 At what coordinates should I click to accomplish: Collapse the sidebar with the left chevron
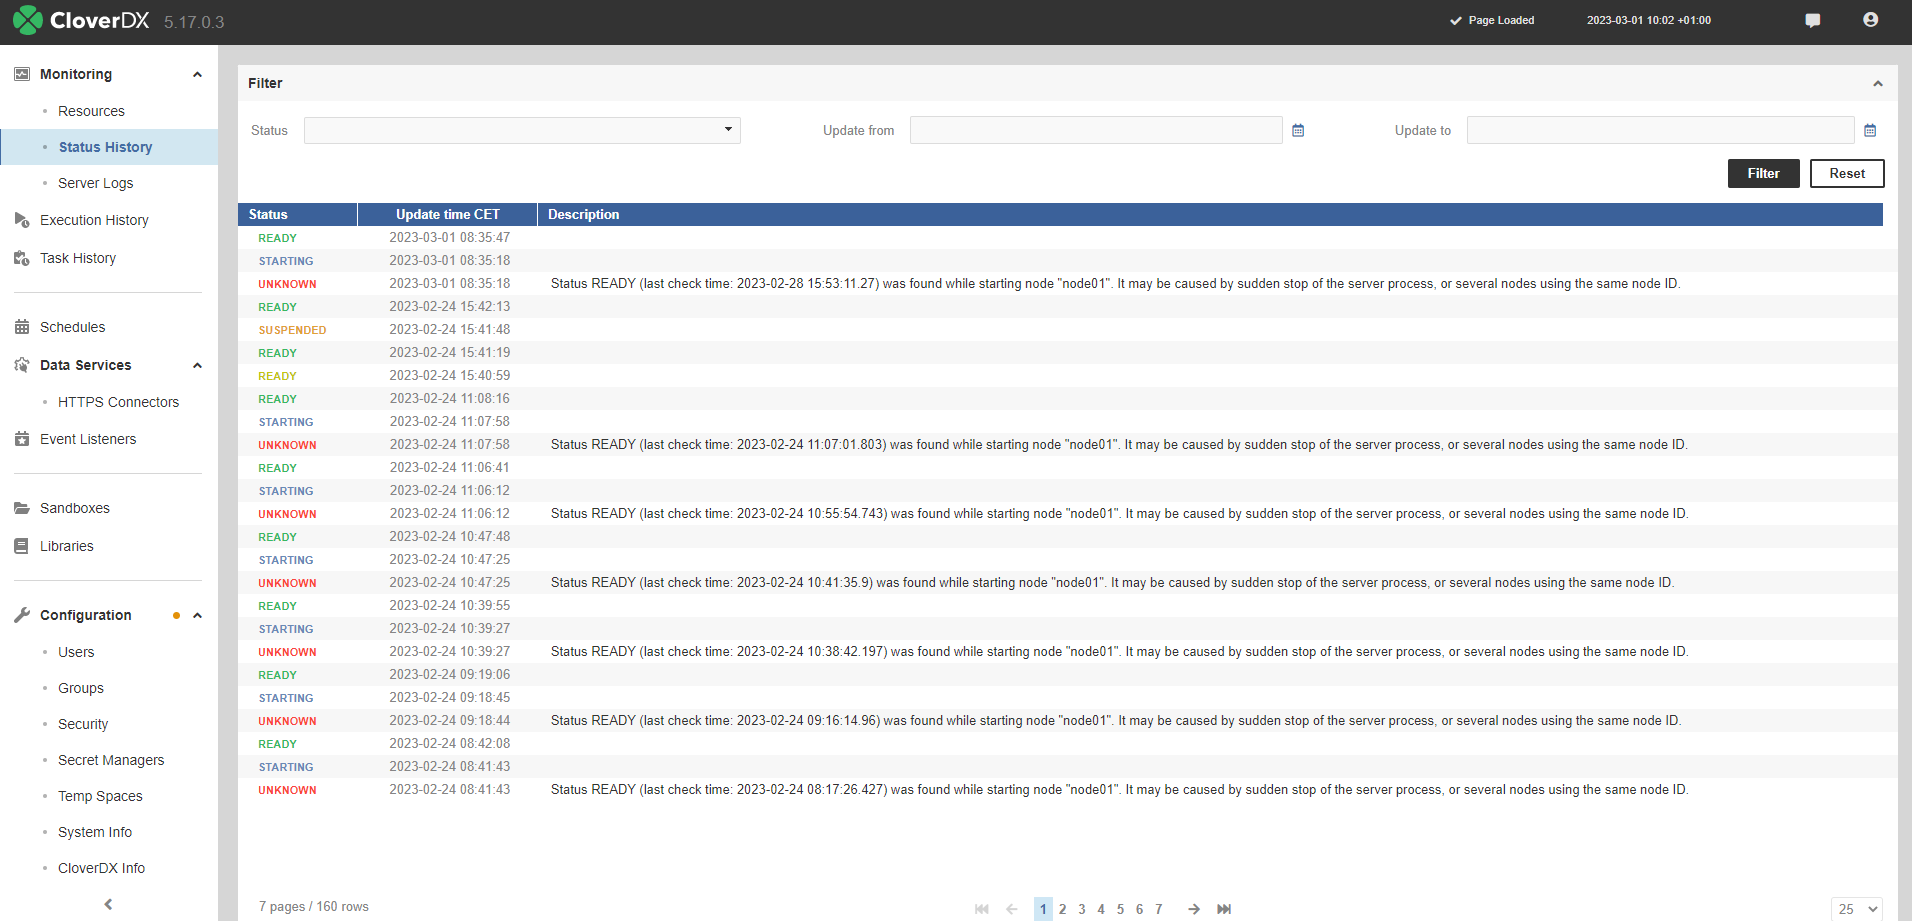(108, 904)
